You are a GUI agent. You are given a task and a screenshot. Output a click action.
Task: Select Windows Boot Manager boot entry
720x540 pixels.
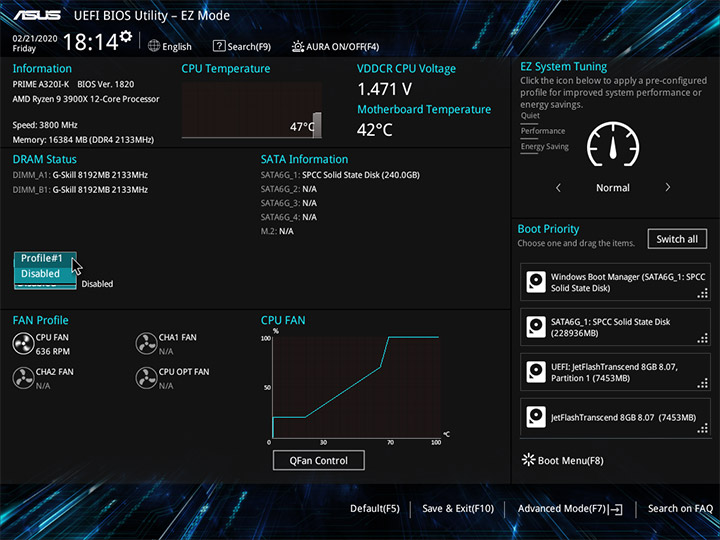pyautogui.click(x=615, y=282)
